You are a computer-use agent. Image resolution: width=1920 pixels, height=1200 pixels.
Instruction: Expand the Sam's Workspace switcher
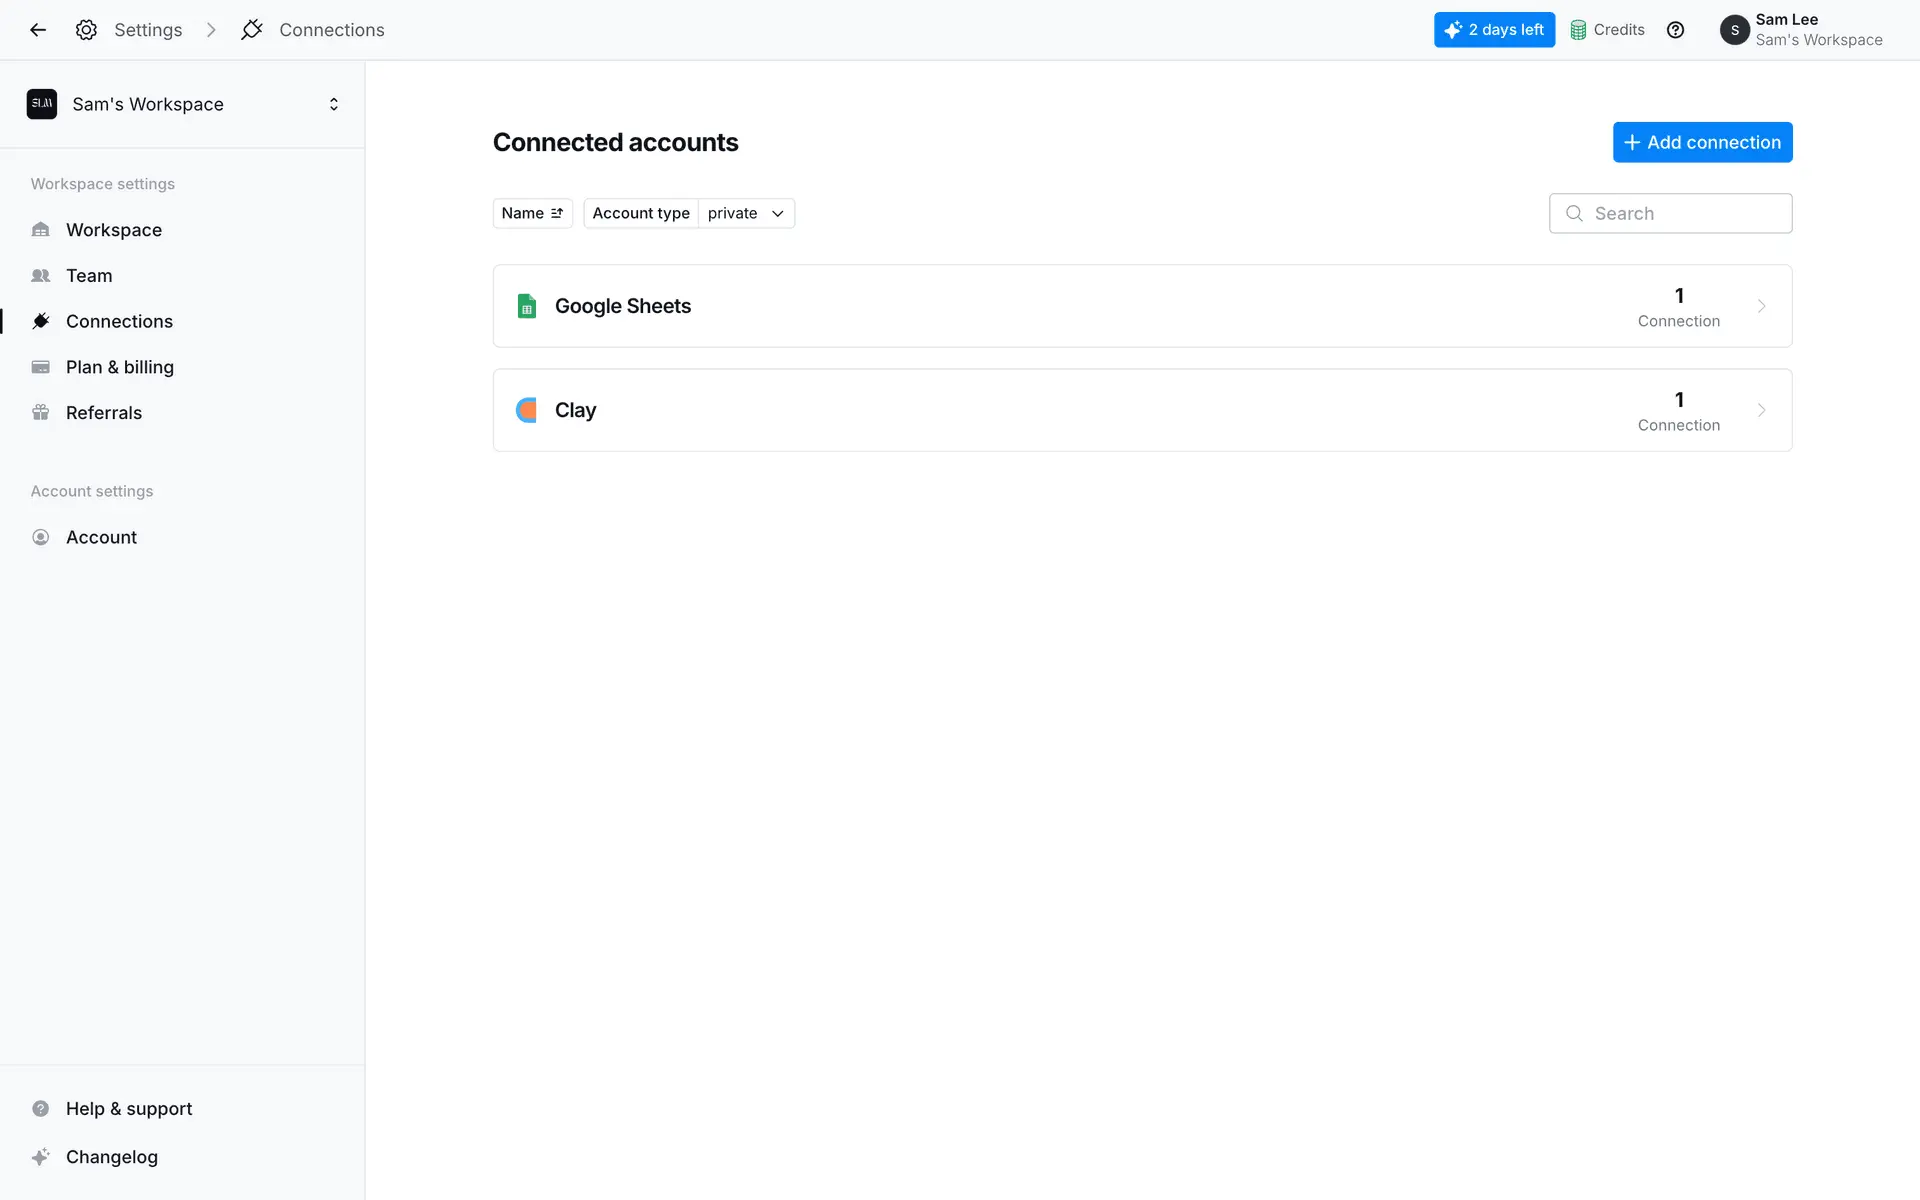point(333,104)
